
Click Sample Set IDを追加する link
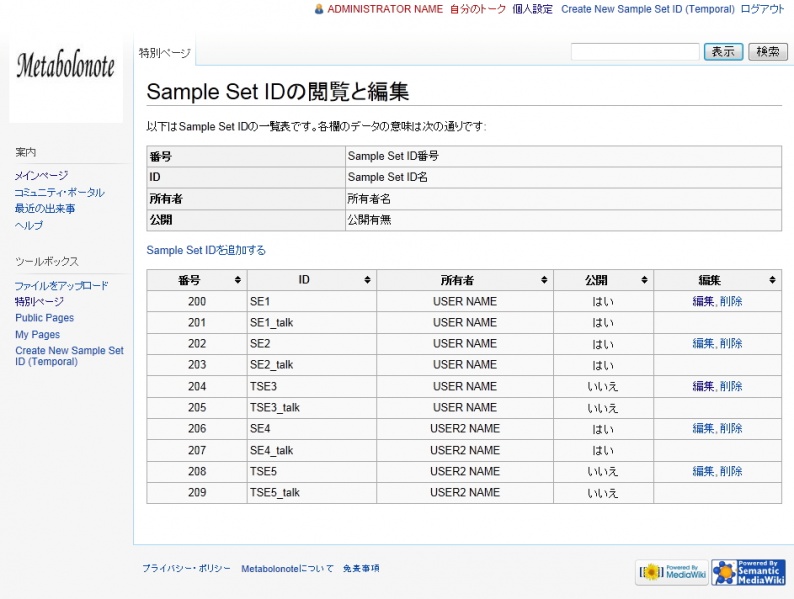point(206,250)
